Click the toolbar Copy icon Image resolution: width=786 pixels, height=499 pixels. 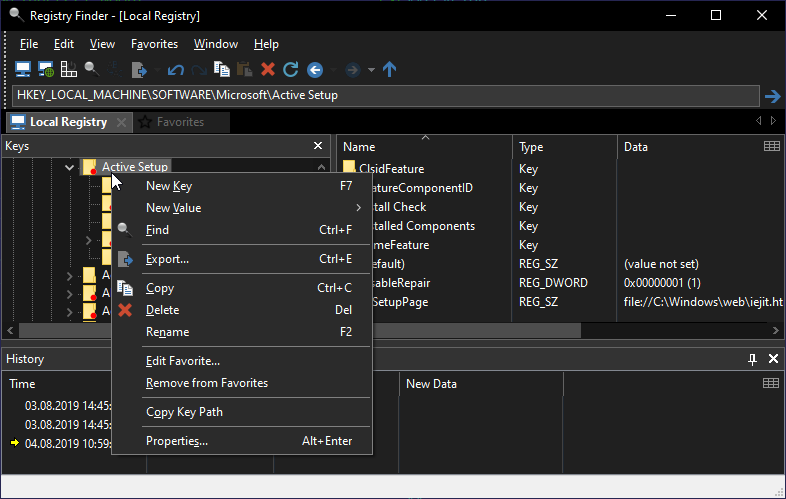222,69
